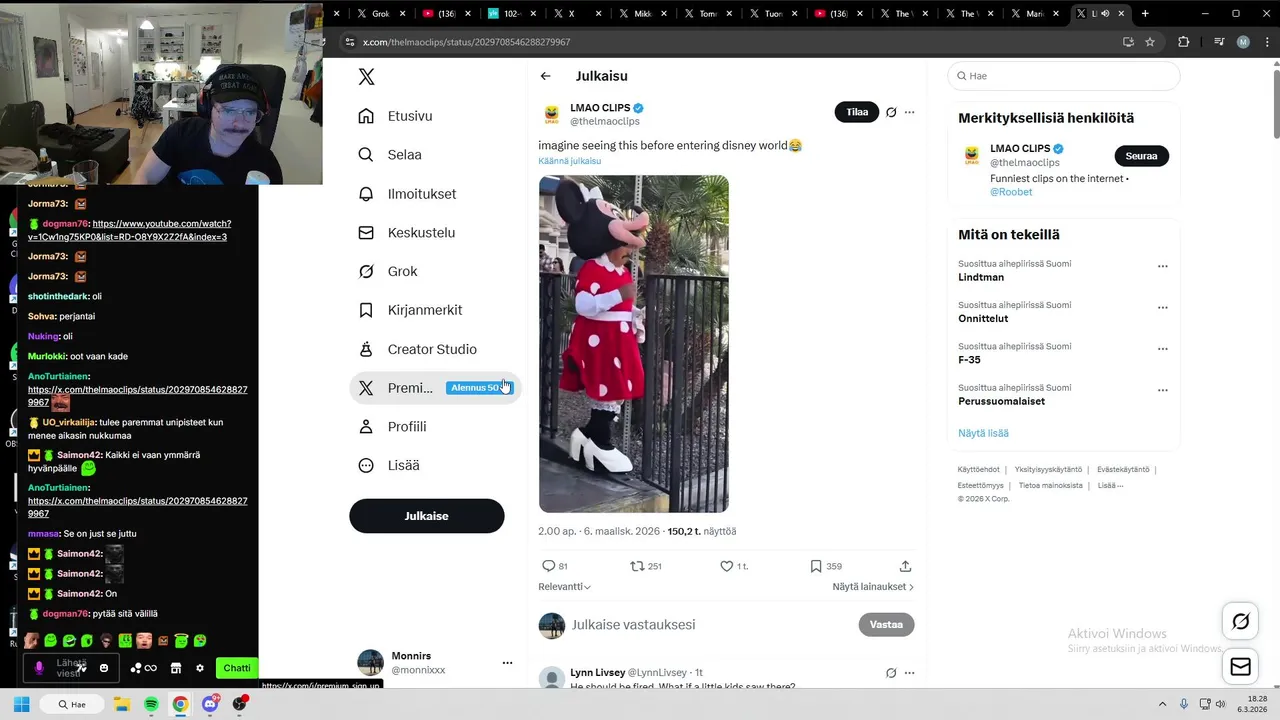Switch to the Grok browser tab
This screenshot has width=1280, height=720.
point(380,14)
